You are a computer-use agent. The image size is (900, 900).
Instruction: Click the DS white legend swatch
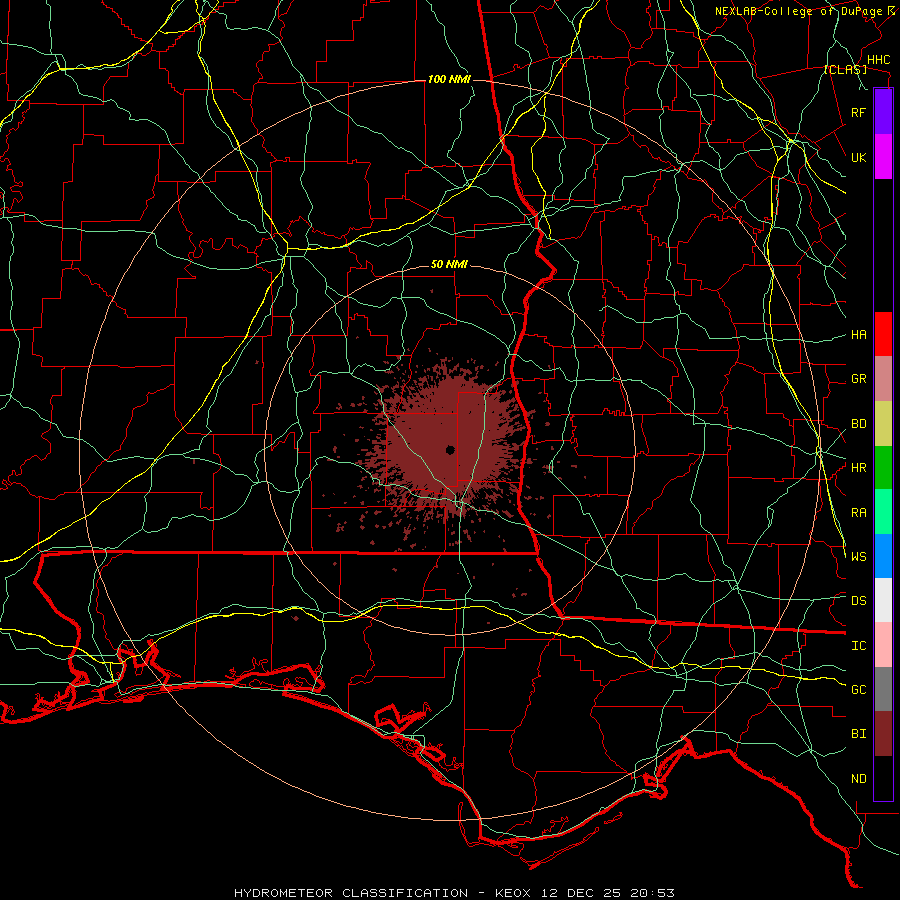tap(883, 600)
